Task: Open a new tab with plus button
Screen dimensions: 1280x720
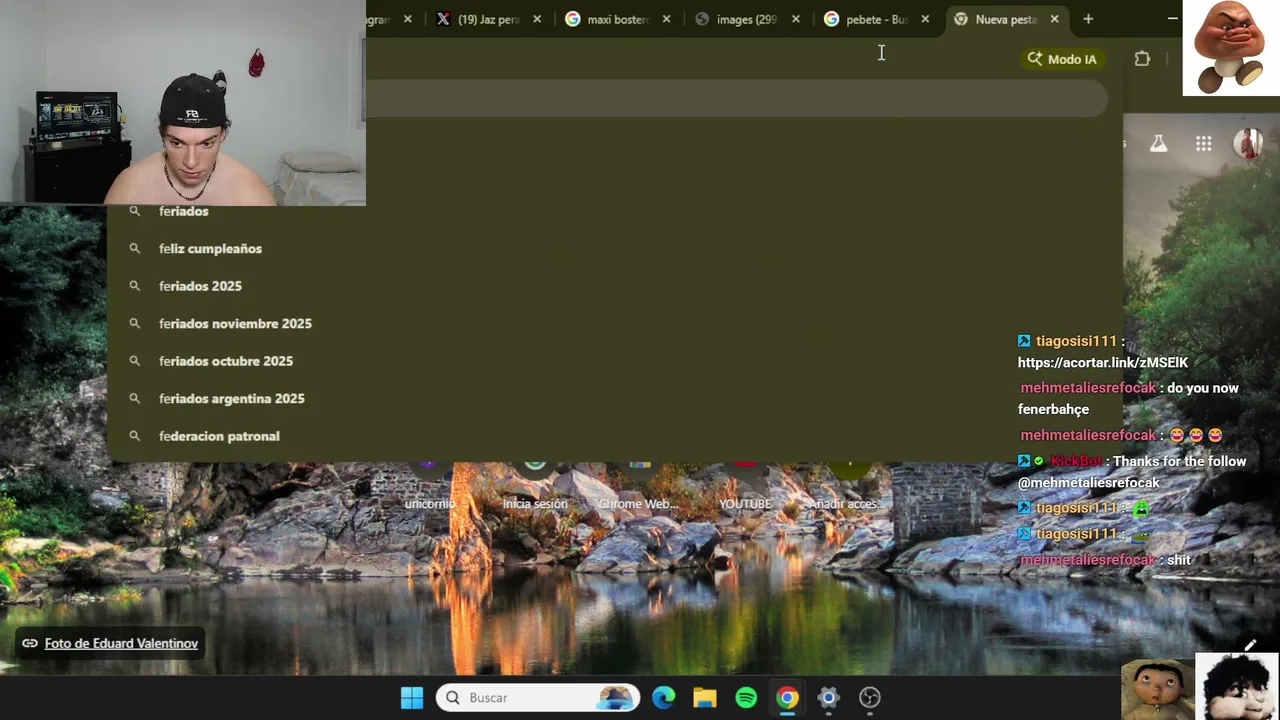Action: (x=1088, y=19)
